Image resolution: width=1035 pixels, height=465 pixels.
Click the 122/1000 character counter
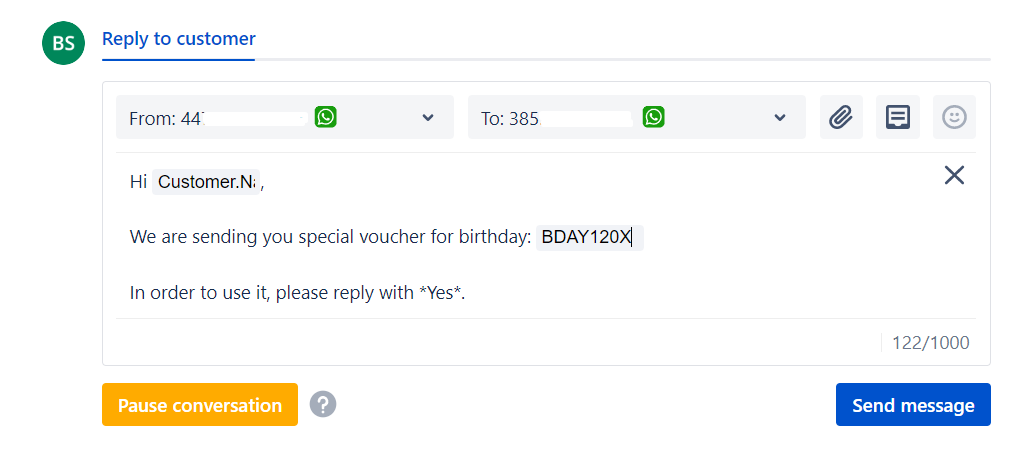pyautogui.click(x=930, y=343)
